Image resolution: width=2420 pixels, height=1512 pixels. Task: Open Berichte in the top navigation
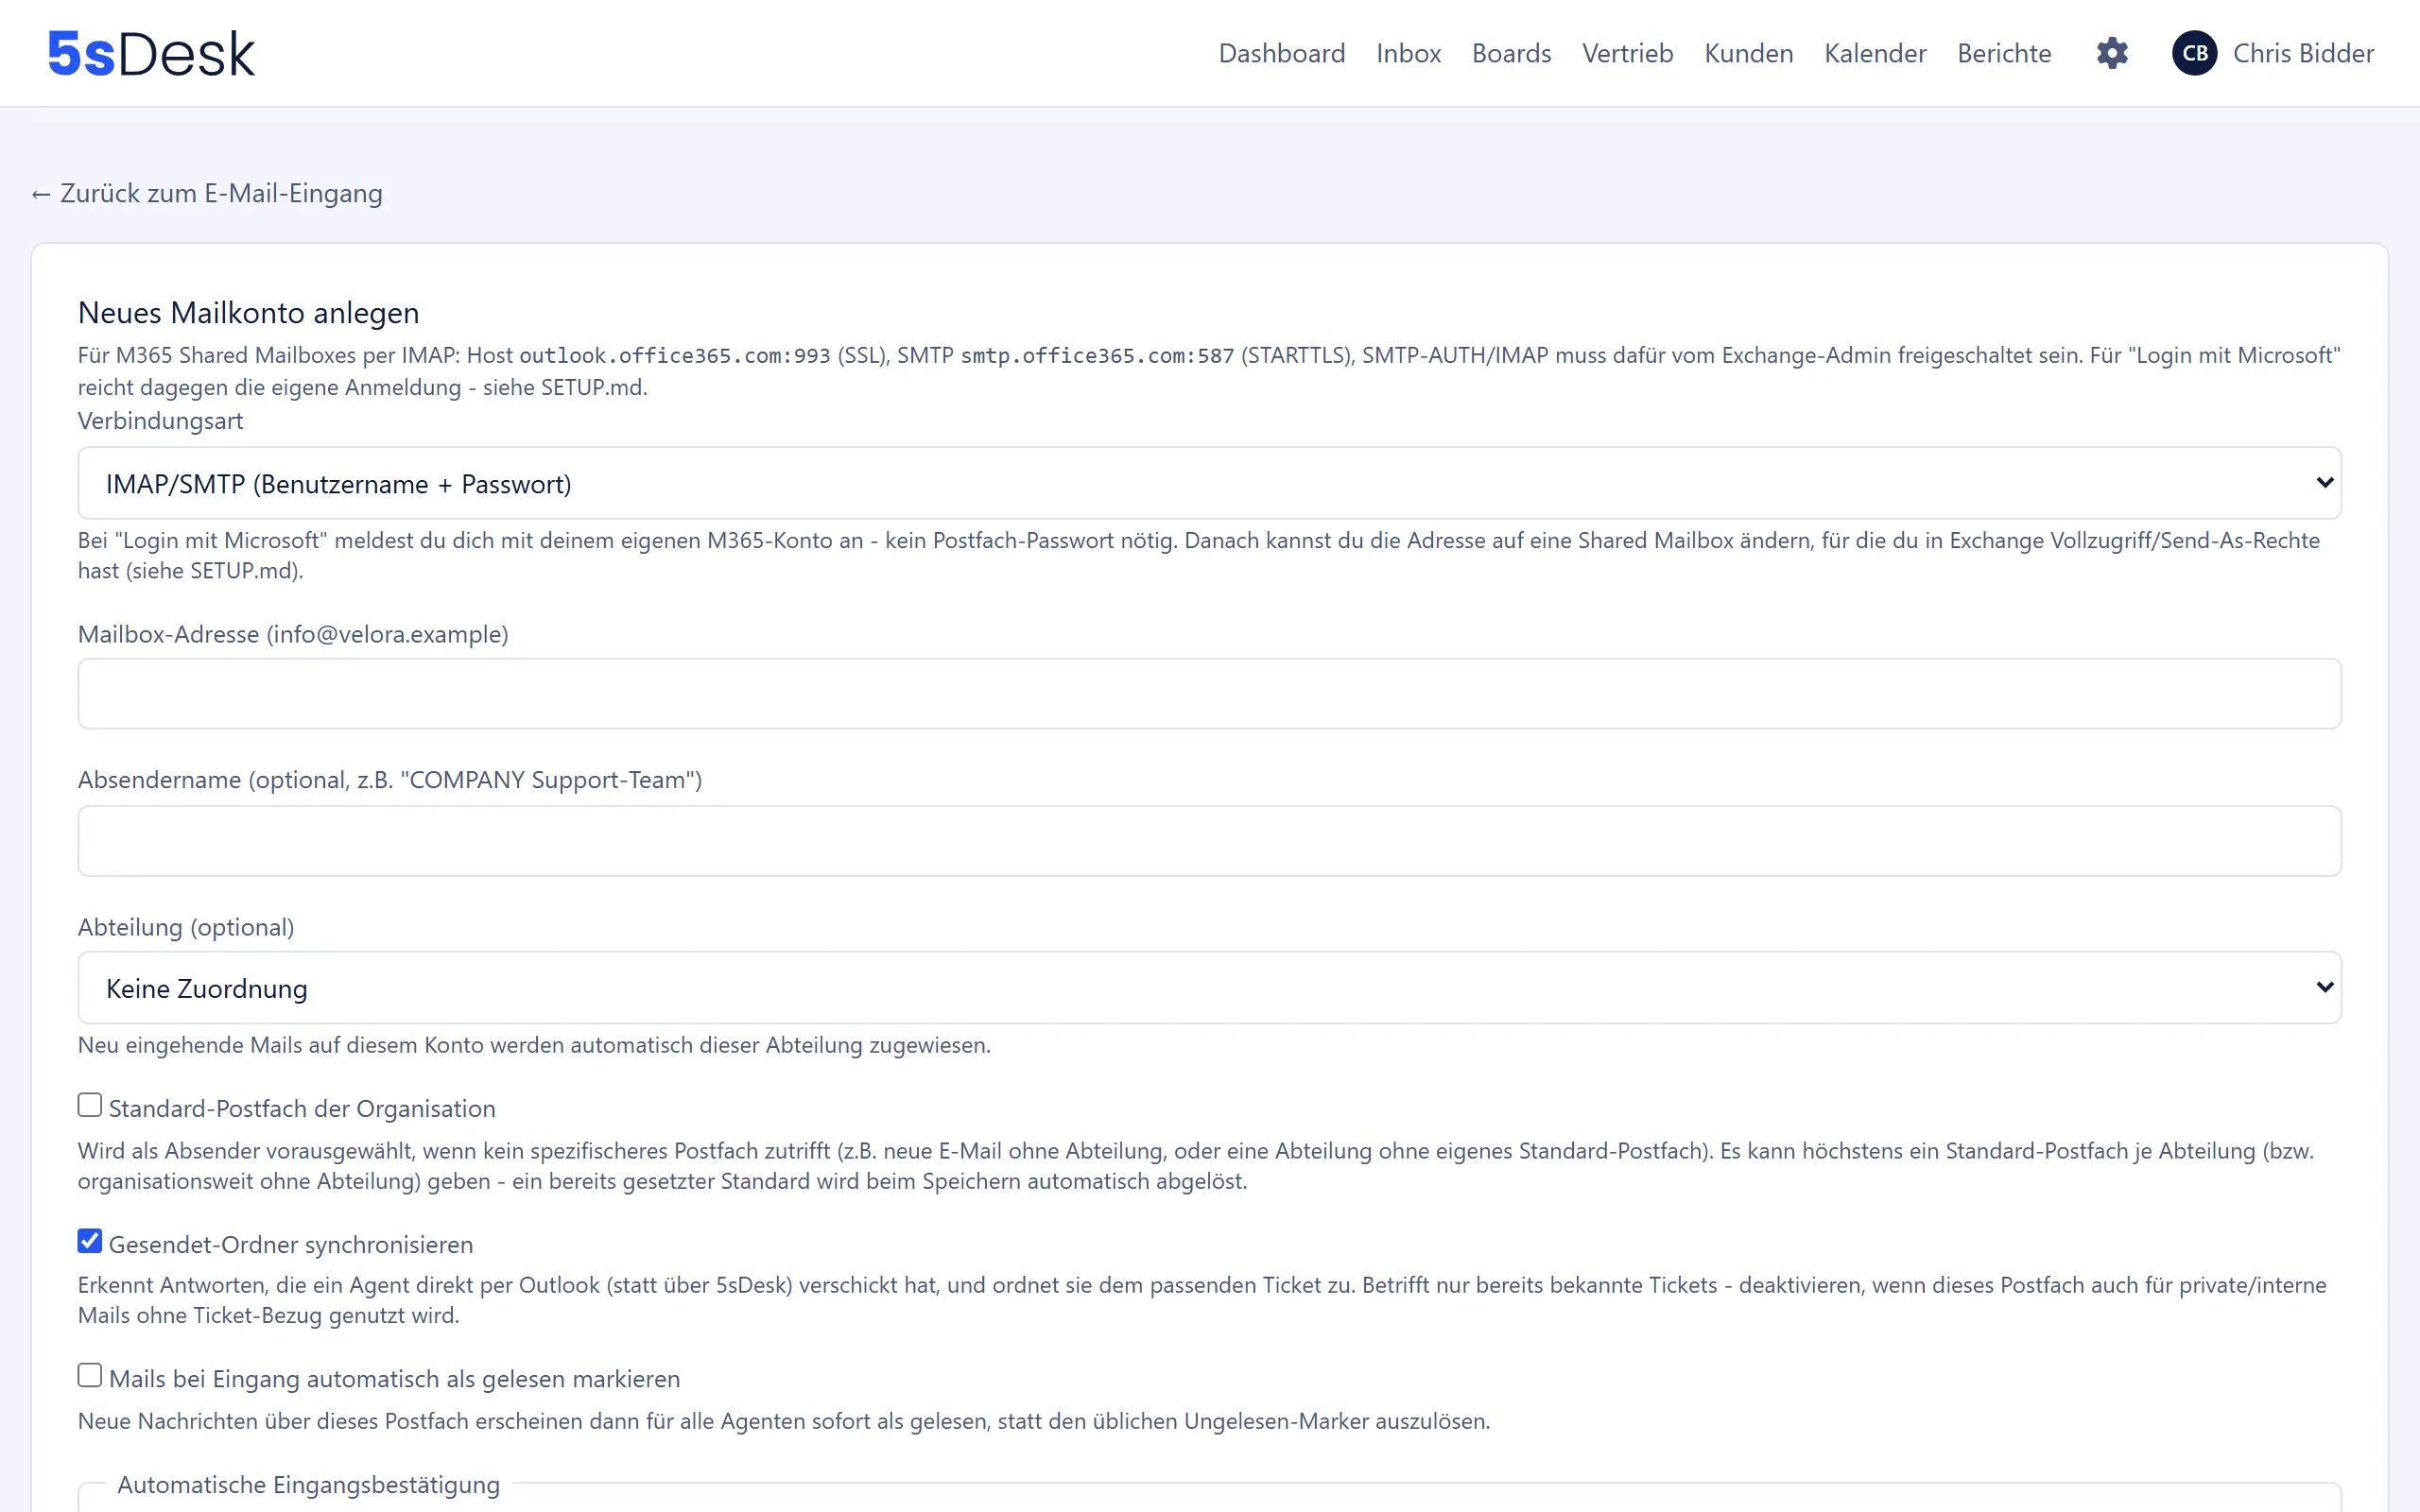coord(2004,53)
